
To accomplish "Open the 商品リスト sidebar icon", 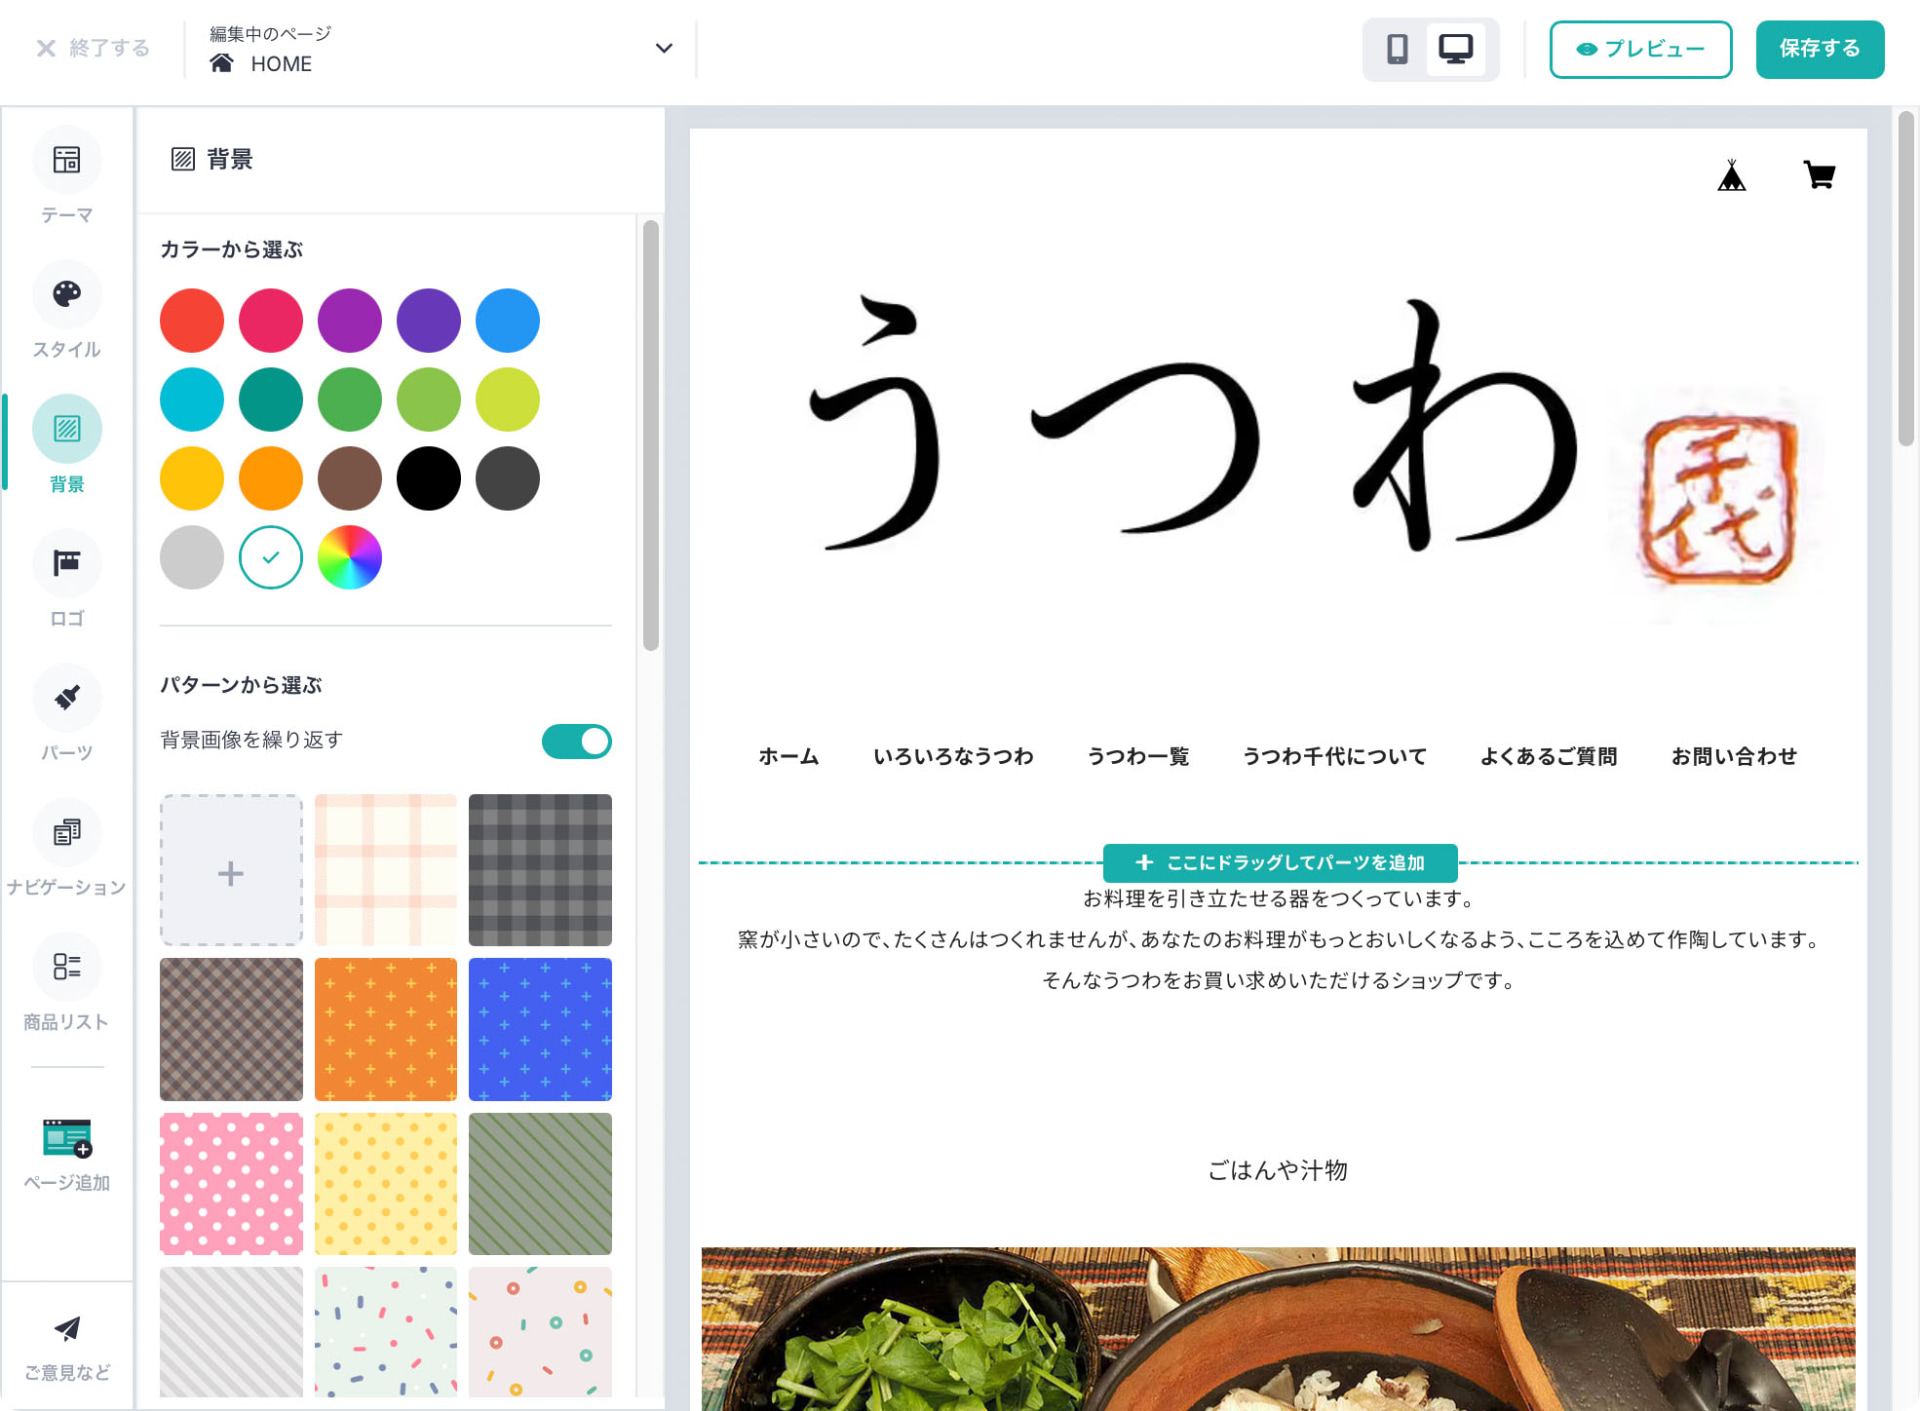I will point(67,967).
